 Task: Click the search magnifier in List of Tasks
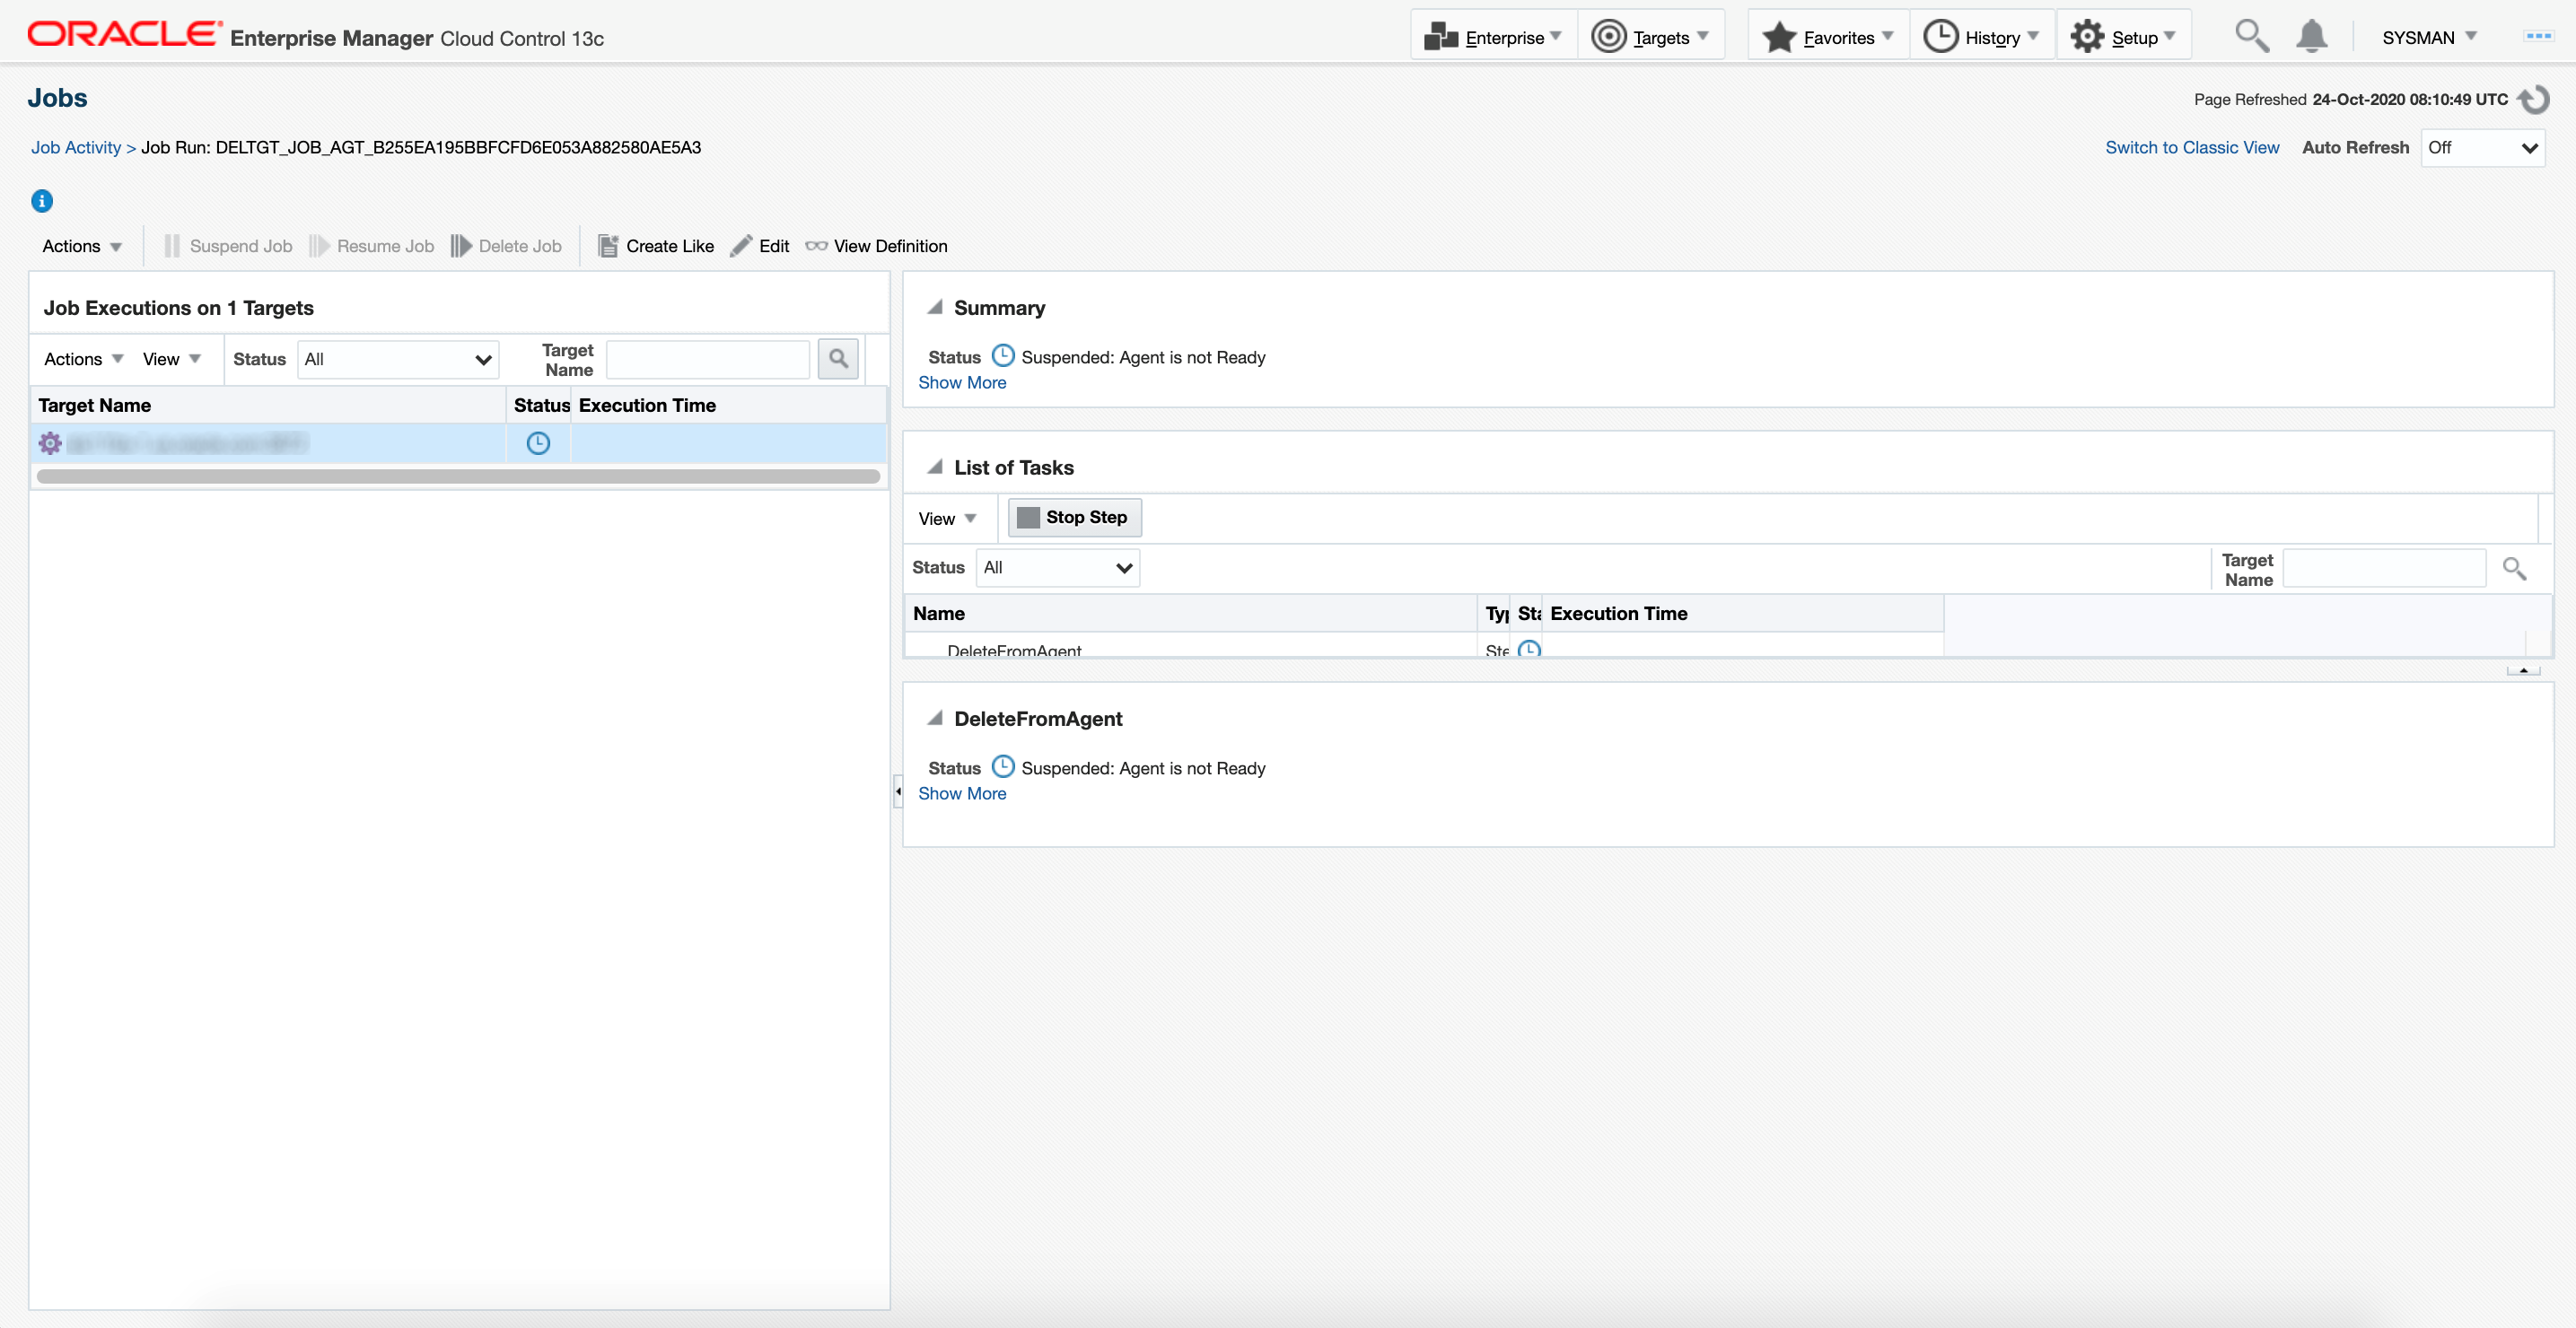point(2514,569)
